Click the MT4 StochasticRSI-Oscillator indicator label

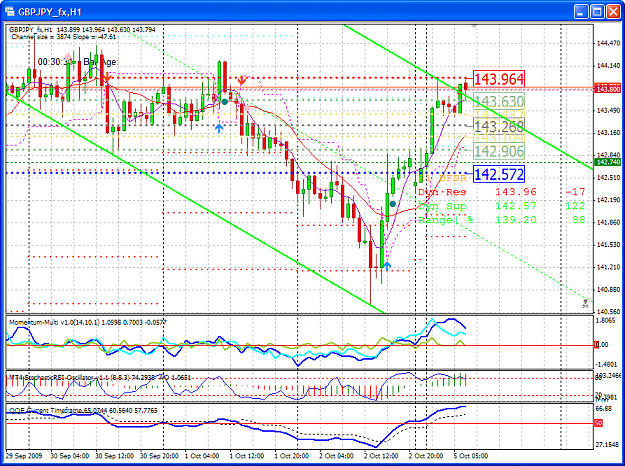pos(100,377)
